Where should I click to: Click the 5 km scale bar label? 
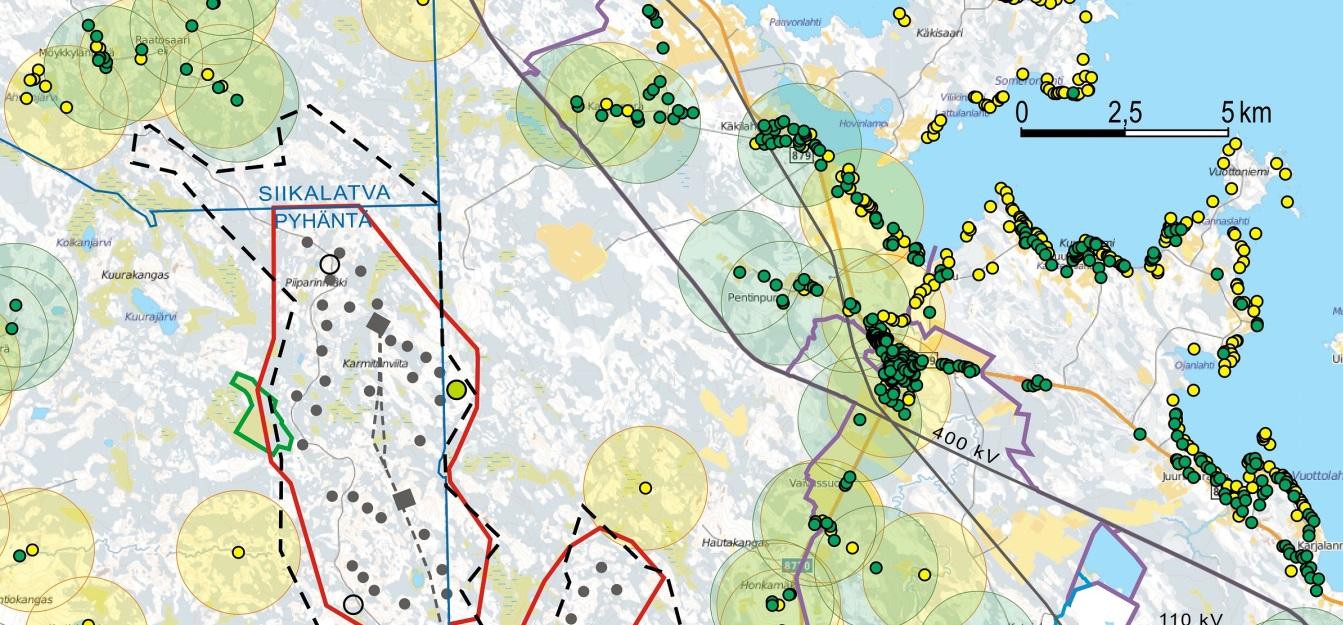click(1249, 113)
